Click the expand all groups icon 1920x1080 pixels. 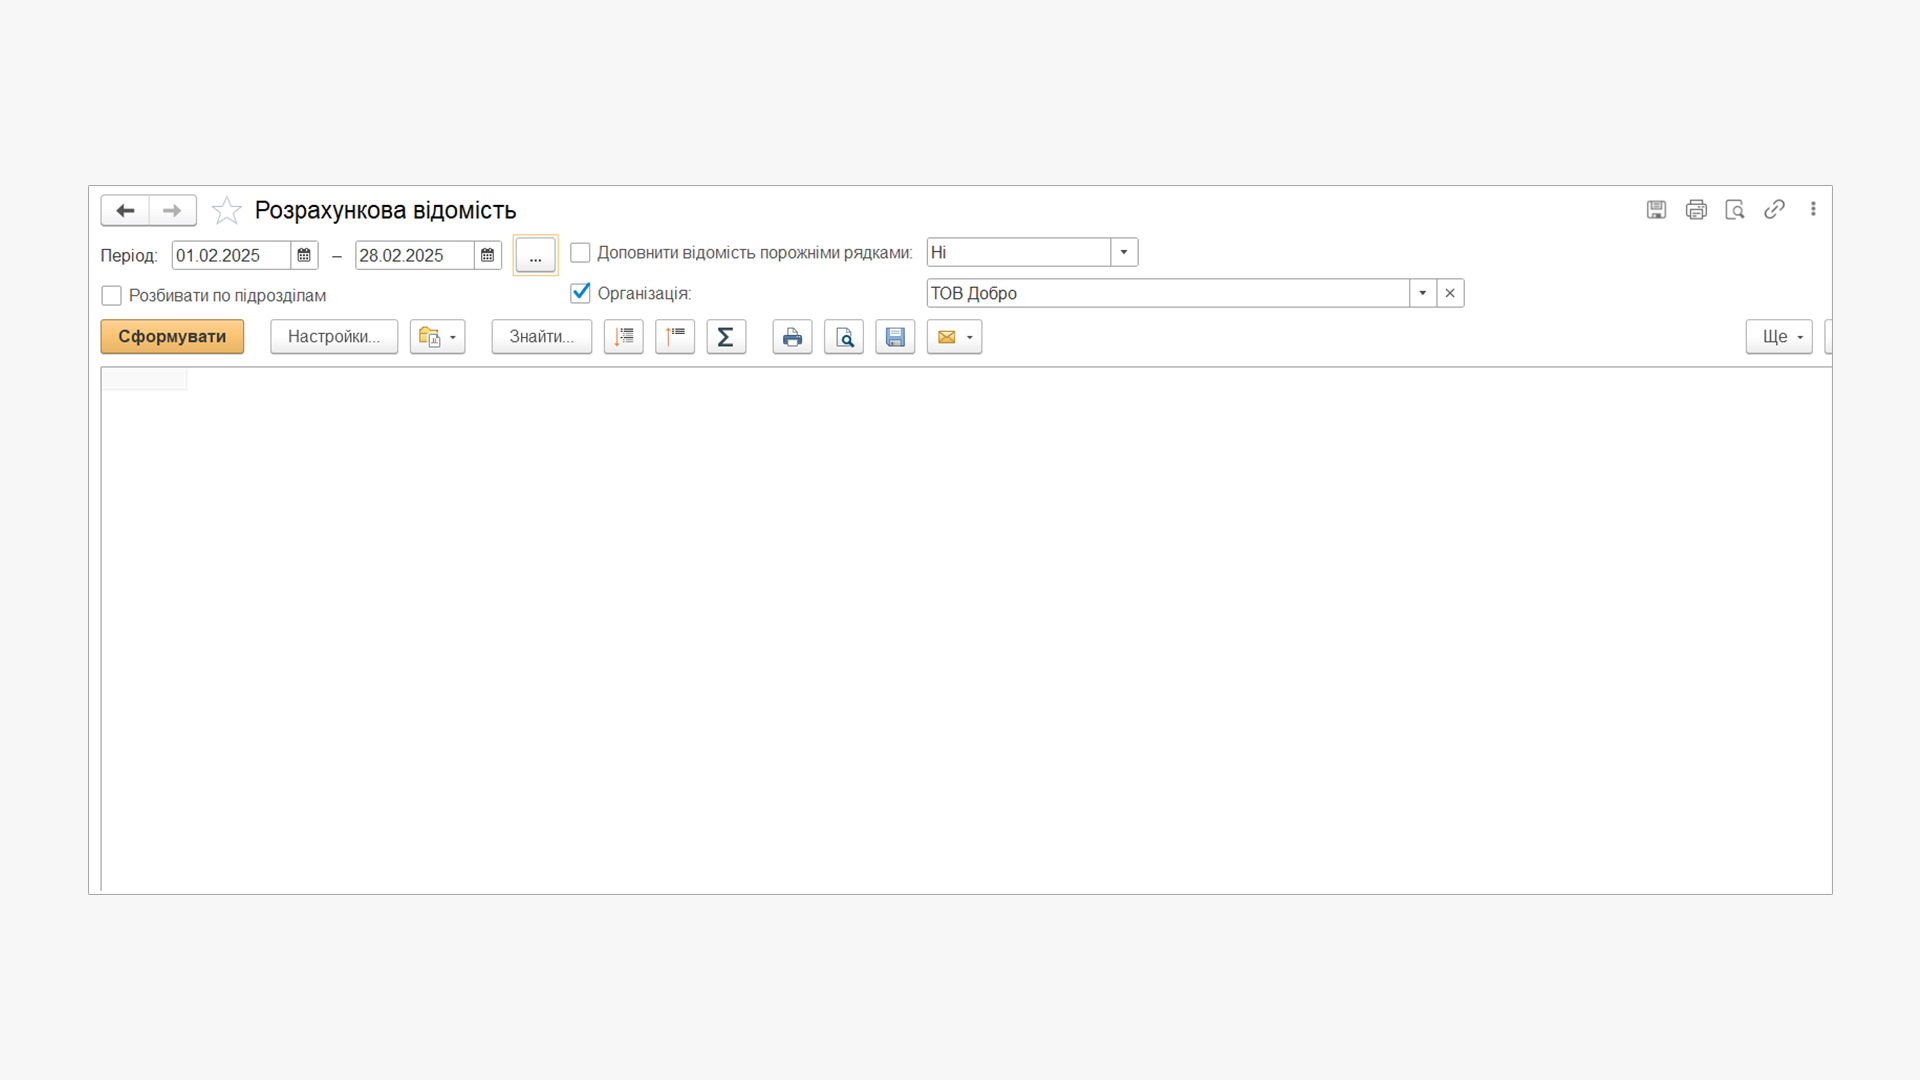point(624,337)
